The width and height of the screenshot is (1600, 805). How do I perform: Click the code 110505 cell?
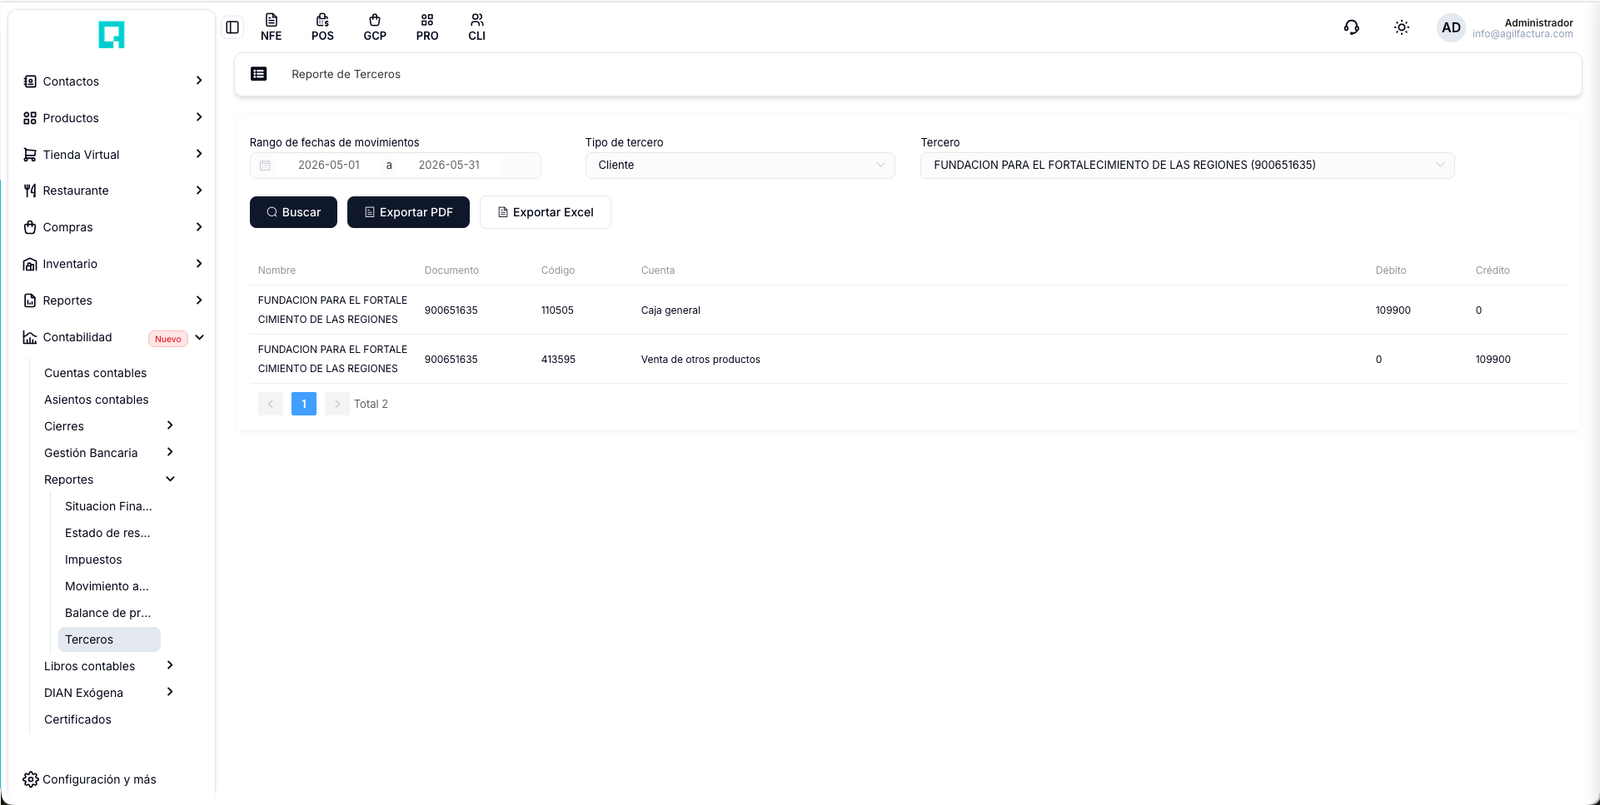(x=557, y=310)
